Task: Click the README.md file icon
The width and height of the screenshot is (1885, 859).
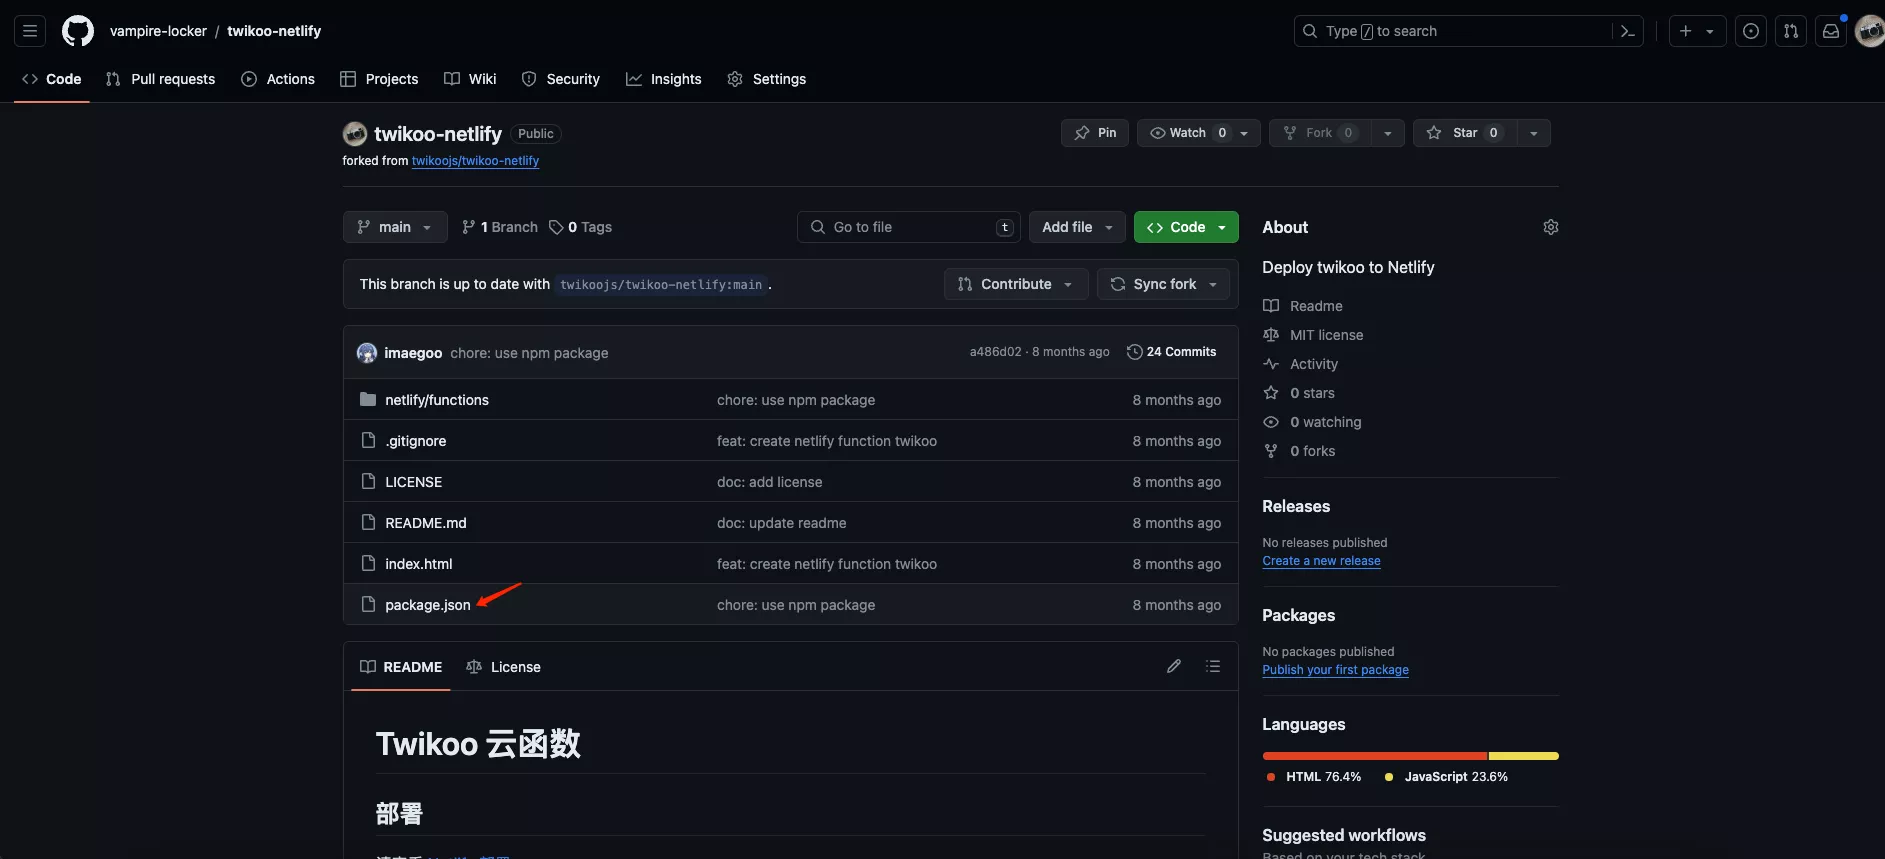Action: click(368, 523)
